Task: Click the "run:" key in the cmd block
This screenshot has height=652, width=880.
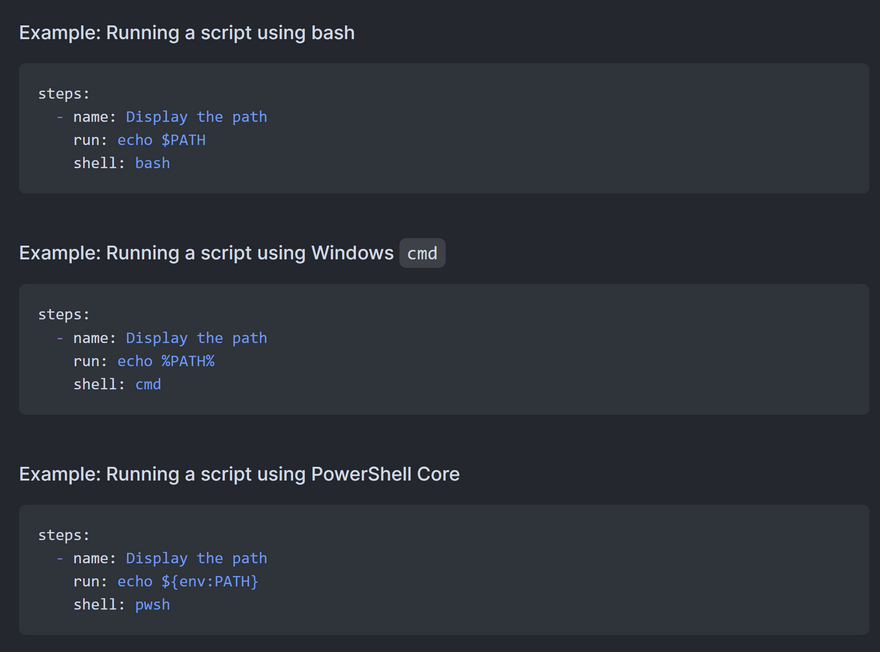Action: coord(91,361)
